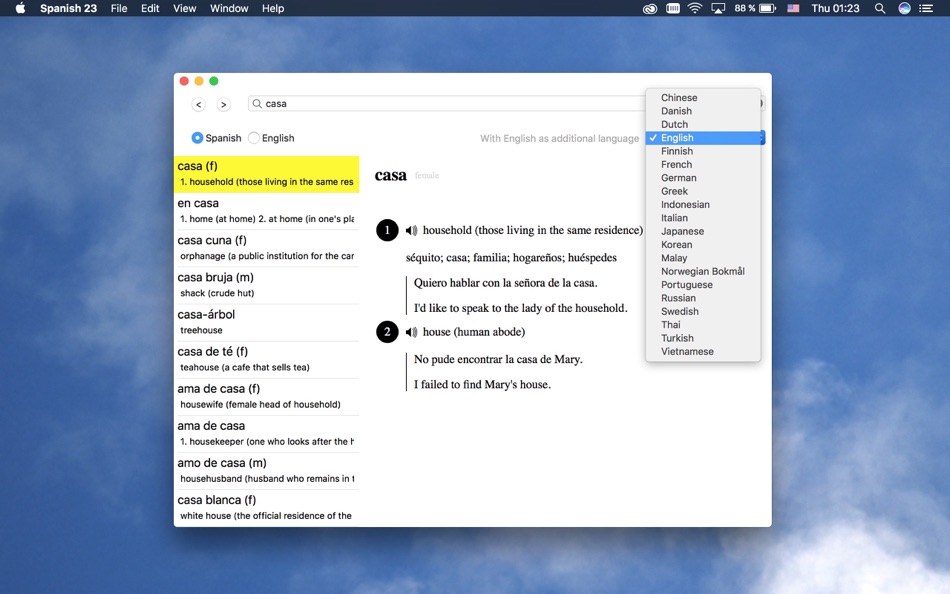Choose Russian from the language list
Screen dimensions: 950x594
pyautogui.click(x=703, y=298)
